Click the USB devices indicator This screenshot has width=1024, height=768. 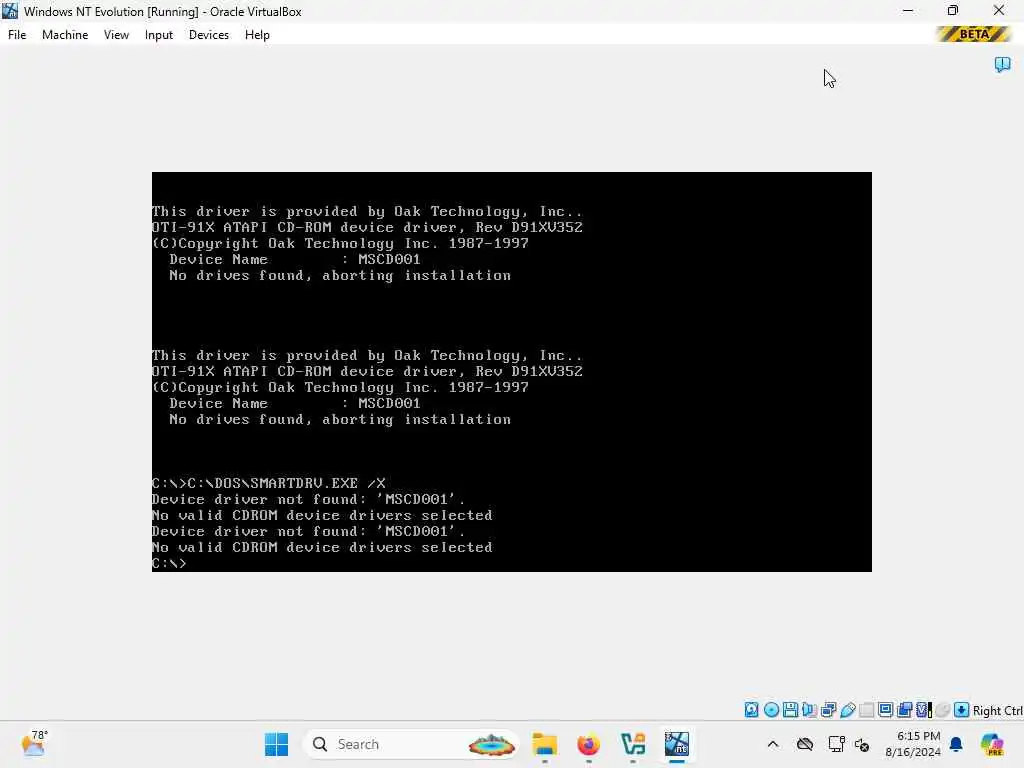click(x=848, y=710)
